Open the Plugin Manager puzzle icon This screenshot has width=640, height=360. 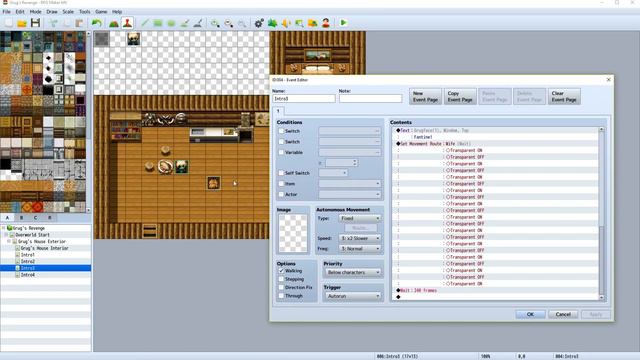click(x=273, y=23)
